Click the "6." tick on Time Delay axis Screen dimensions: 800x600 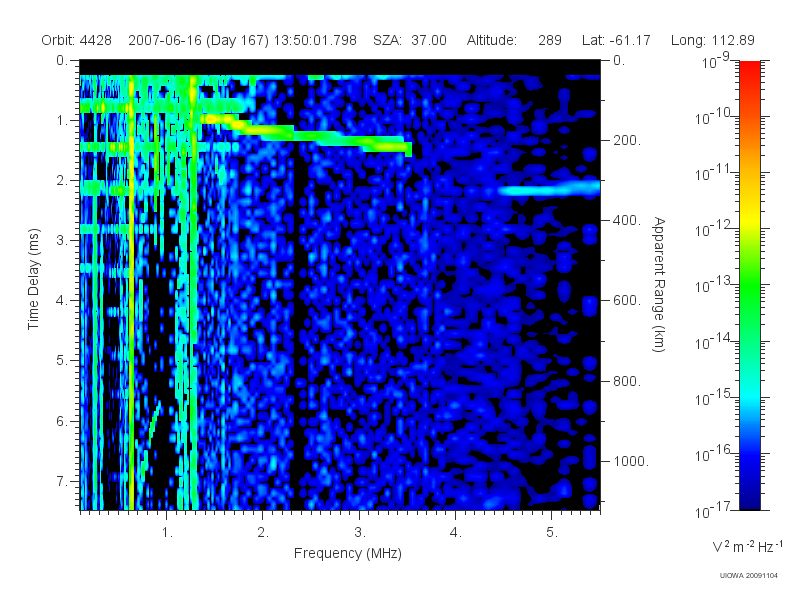pyautogui.click(x=62, y=421)
